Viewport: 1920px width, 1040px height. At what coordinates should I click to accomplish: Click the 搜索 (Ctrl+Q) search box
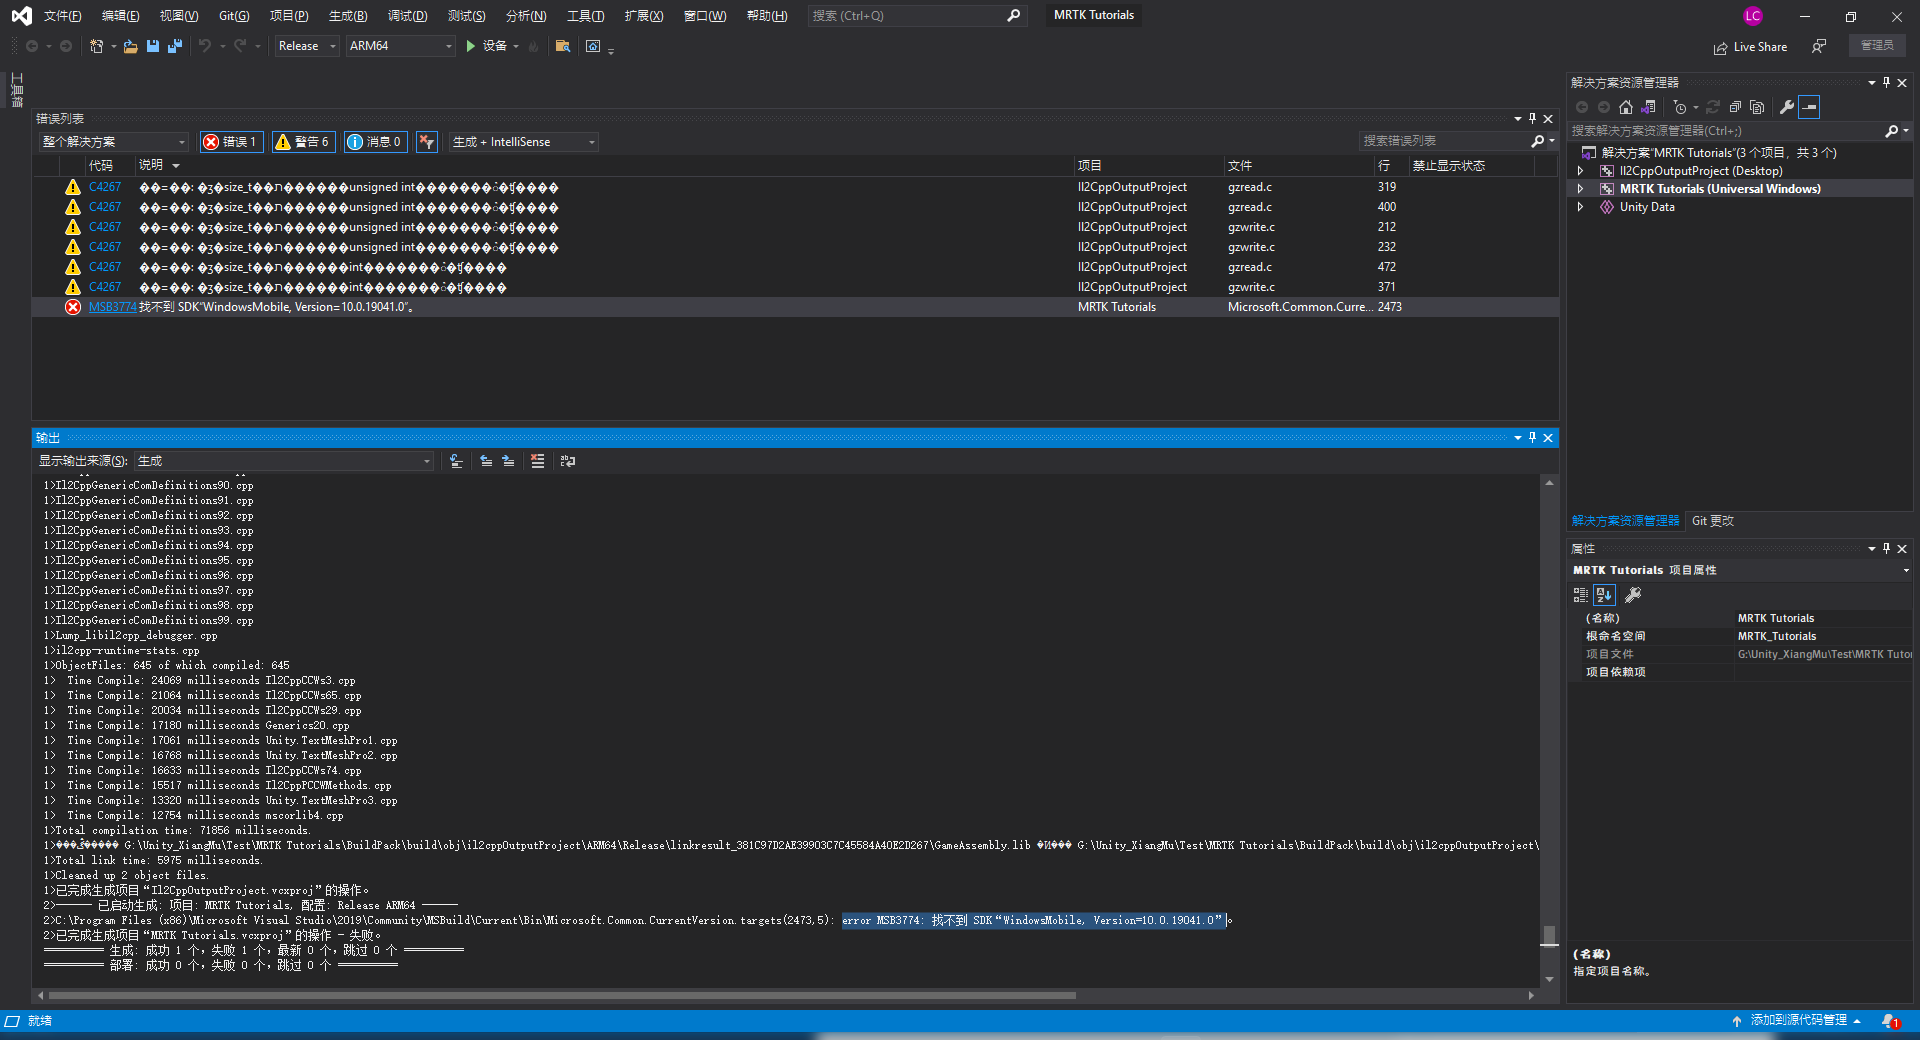pos(915,16)
